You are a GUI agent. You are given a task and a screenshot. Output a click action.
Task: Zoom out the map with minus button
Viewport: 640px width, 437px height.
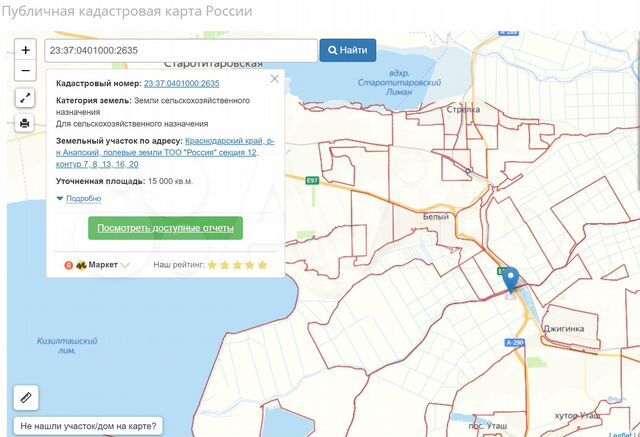[26, 71]
